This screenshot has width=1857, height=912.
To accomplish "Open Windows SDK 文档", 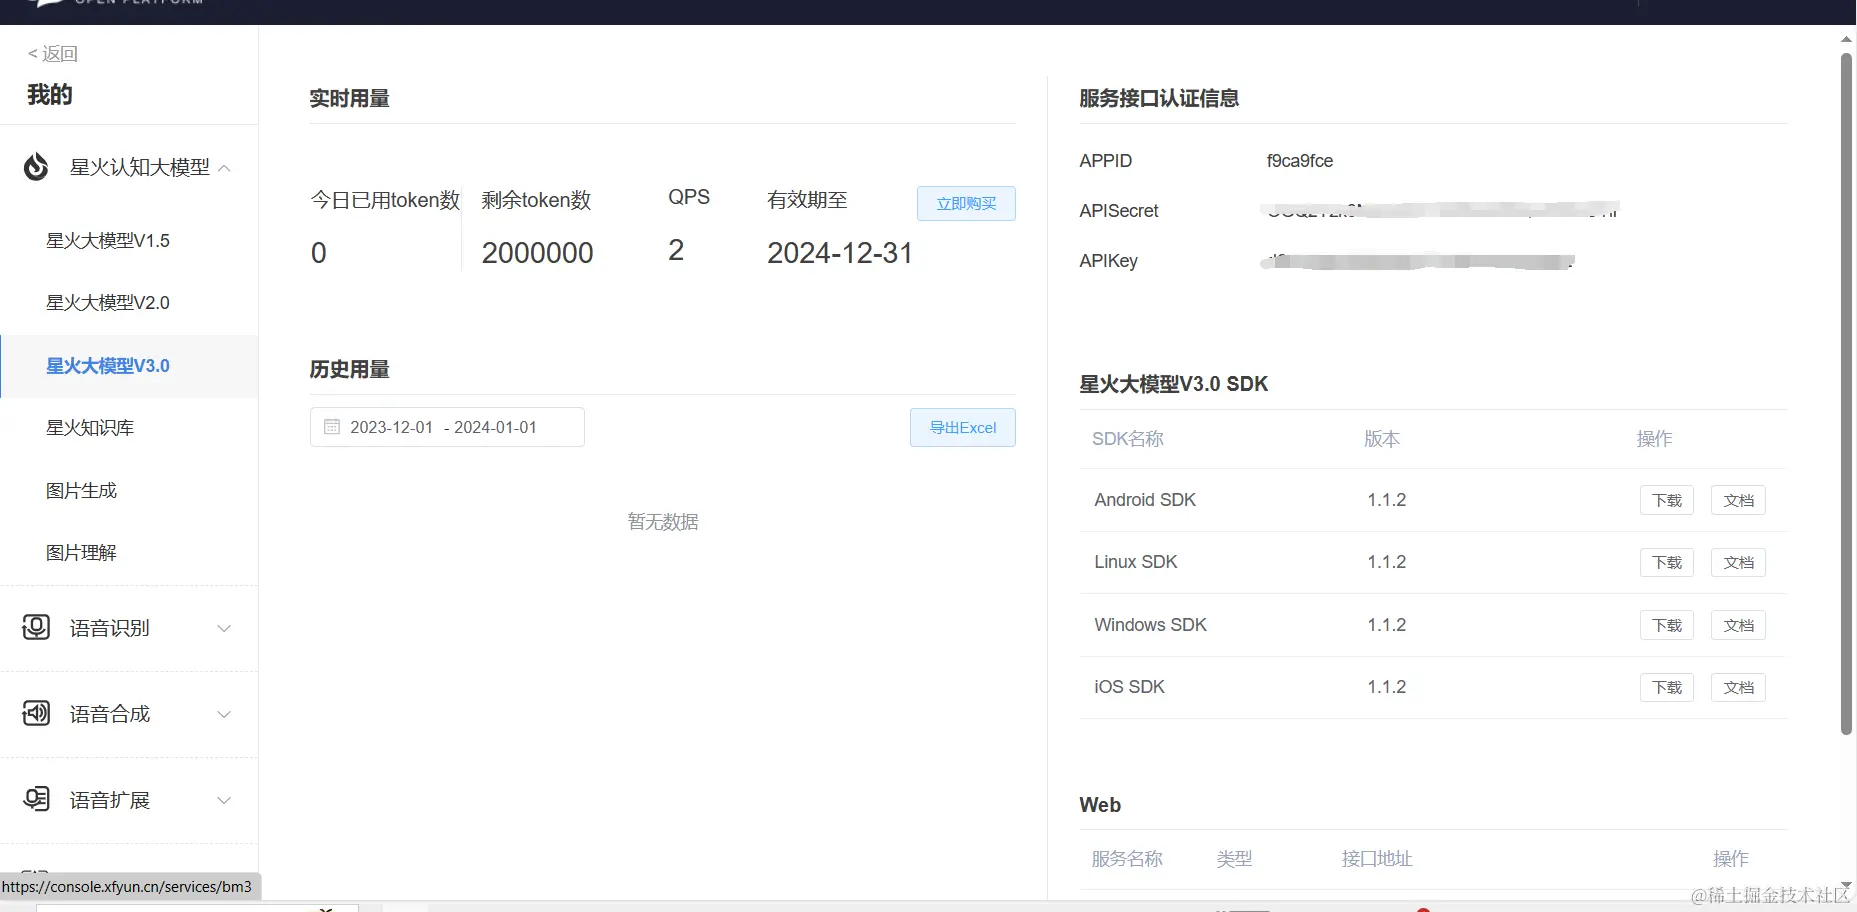I will click(1738, 625).
